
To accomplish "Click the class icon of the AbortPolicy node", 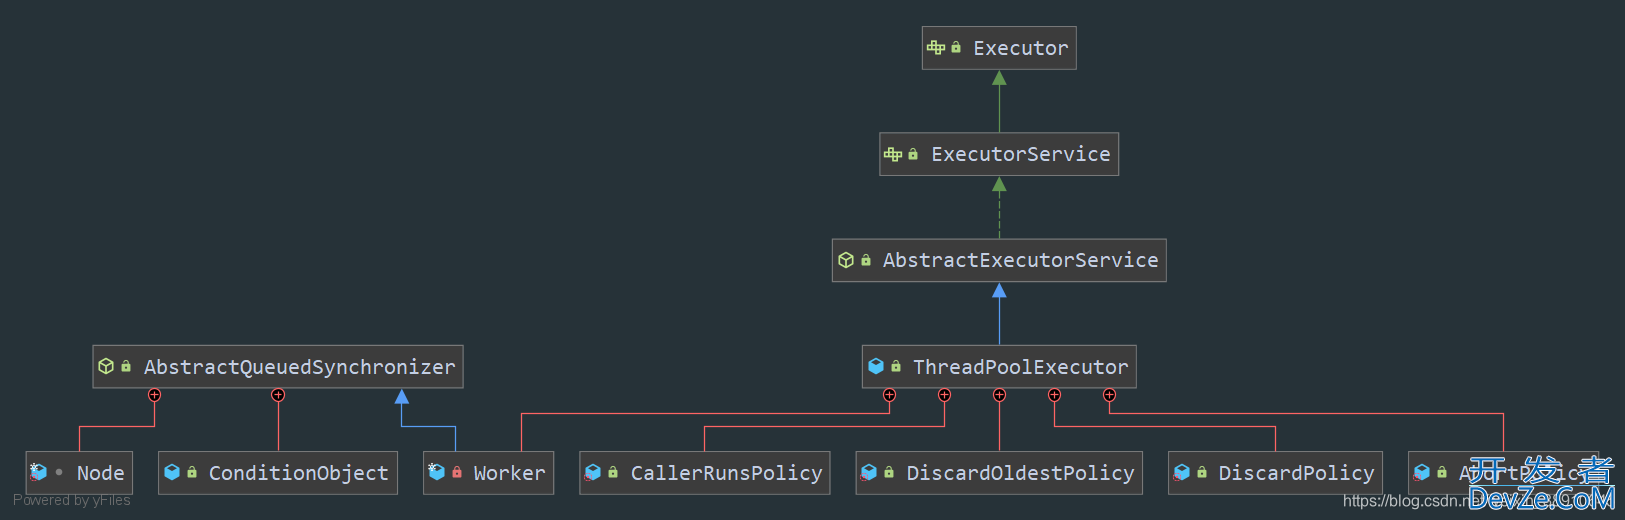I will [x=1422, y=472].
